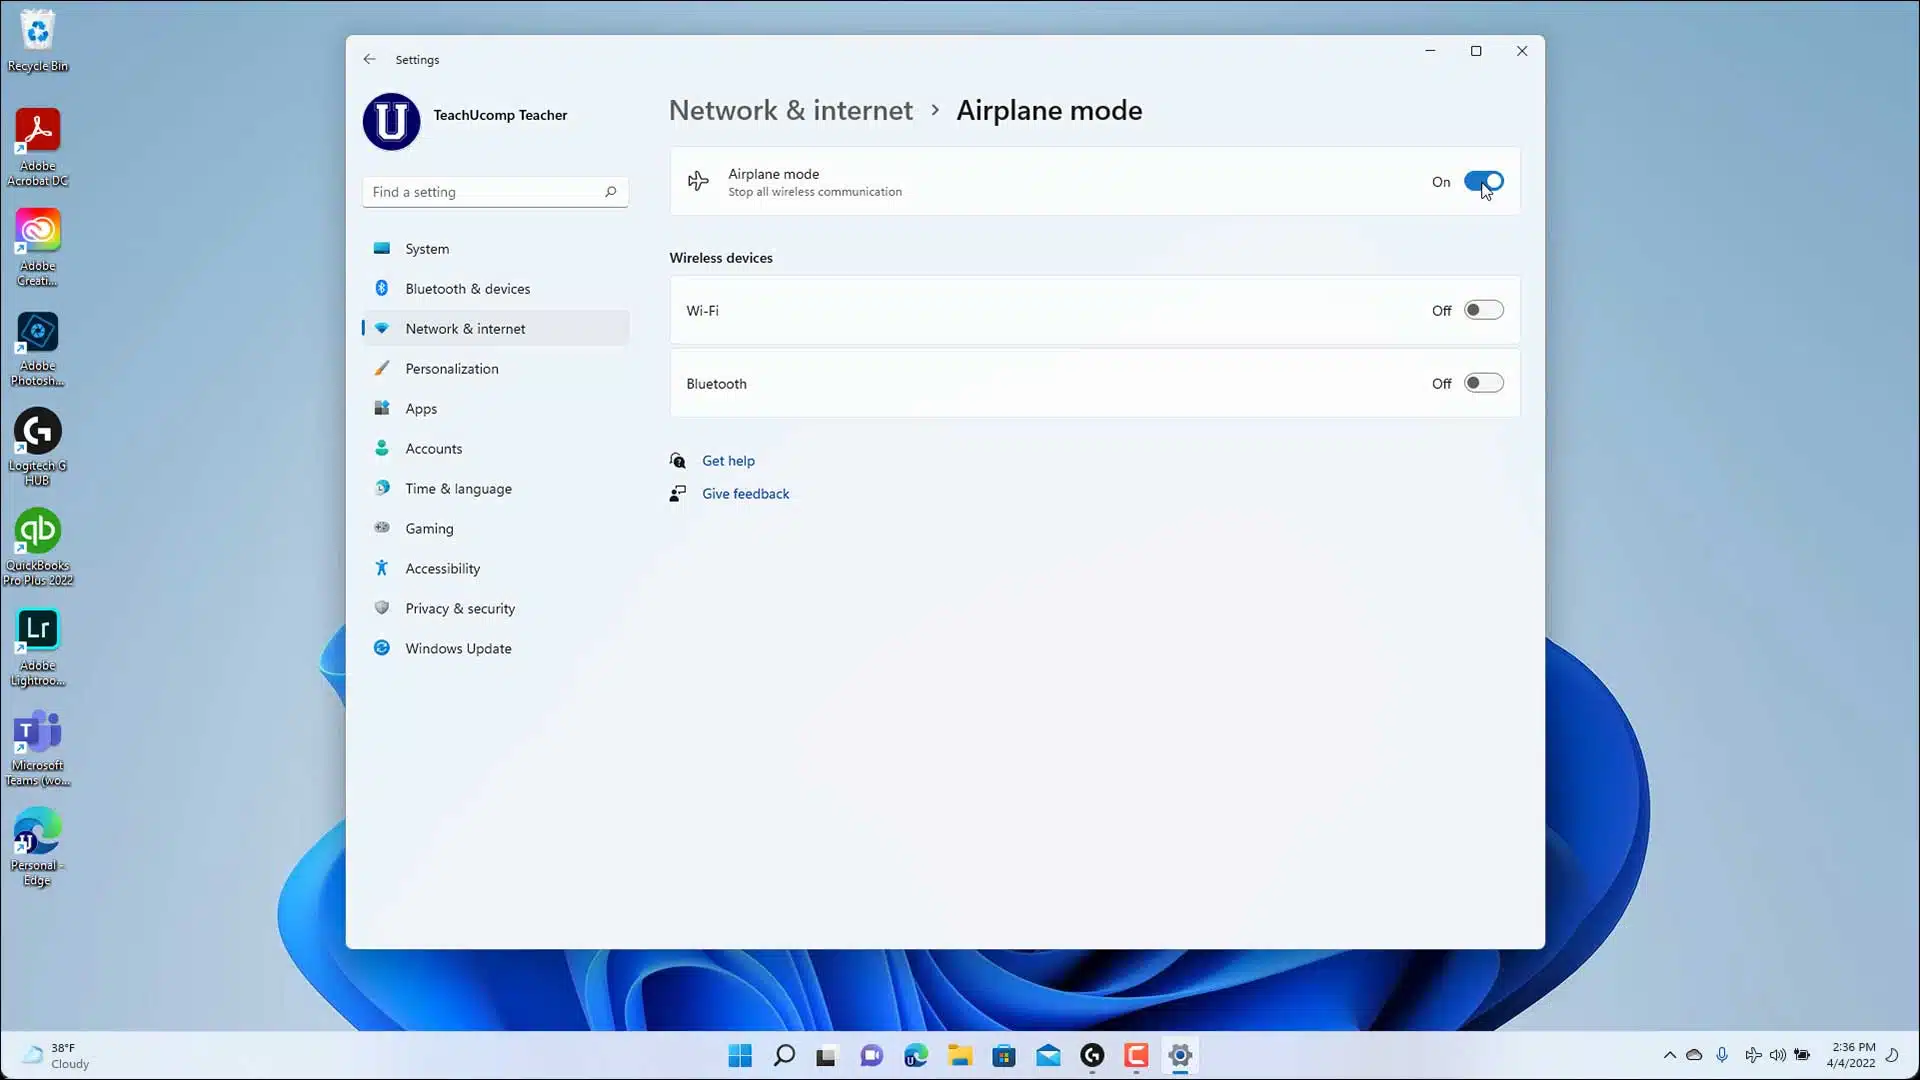Viewport: 1920px width, 1080px height.
Task: Open the volume icon in system tray
Action: tap(1777, 1055)
